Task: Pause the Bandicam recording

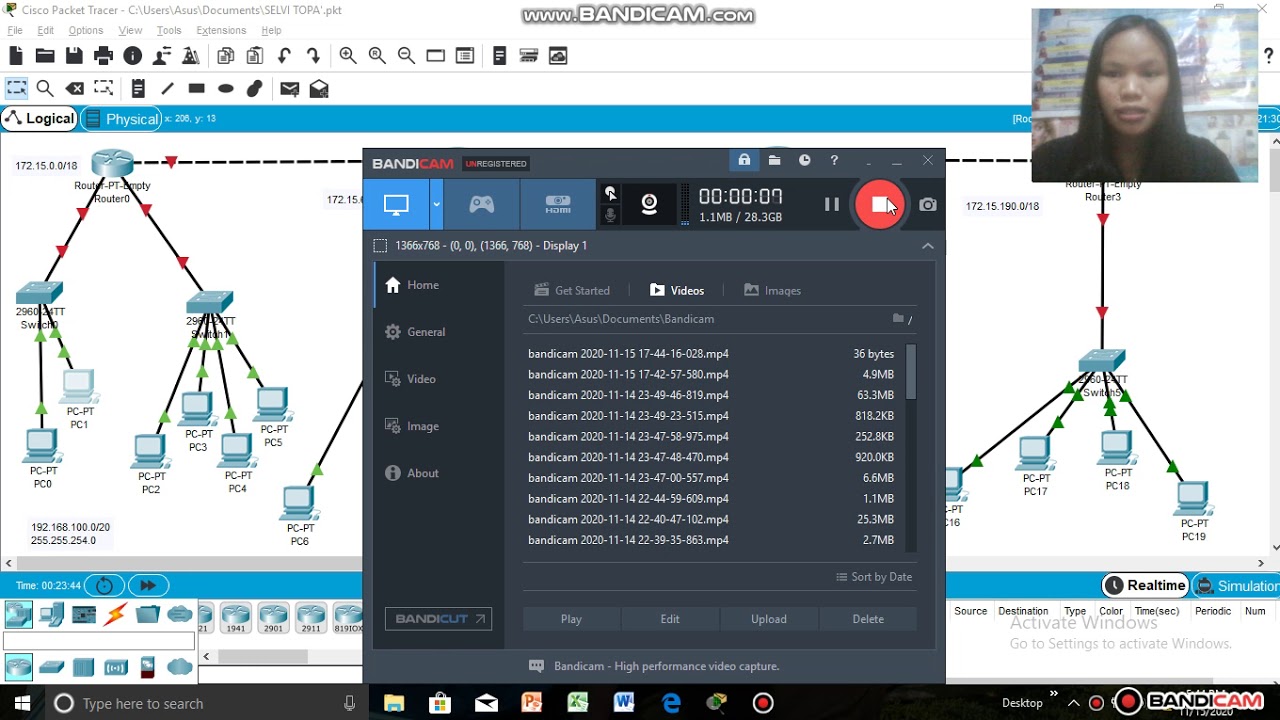Action: (831, 205)
